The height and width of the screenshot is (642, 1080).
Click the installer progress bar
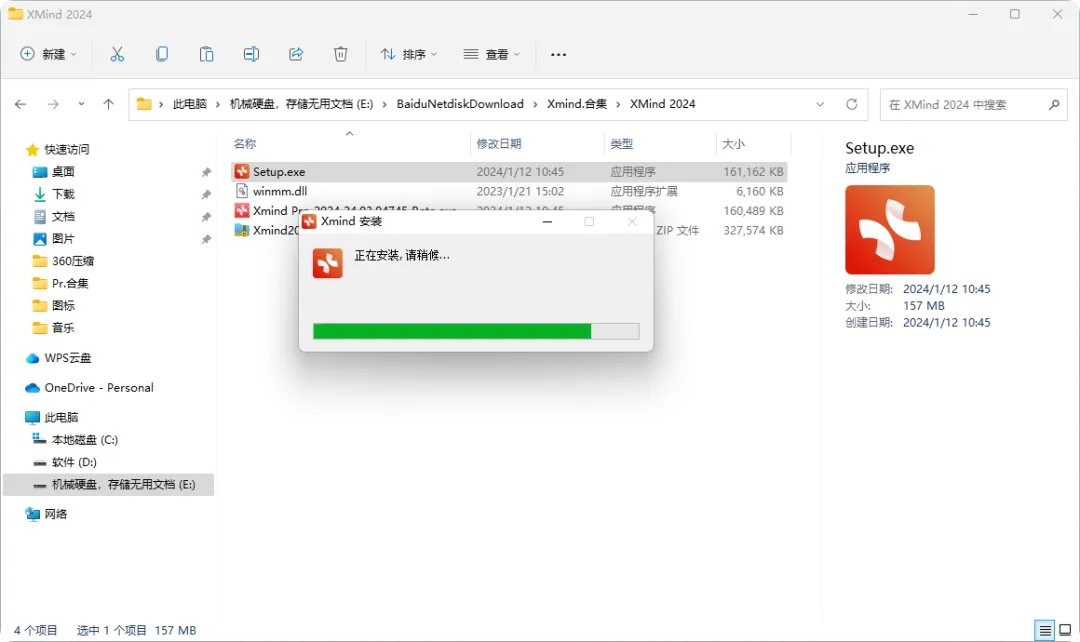(x=476, y=331)
